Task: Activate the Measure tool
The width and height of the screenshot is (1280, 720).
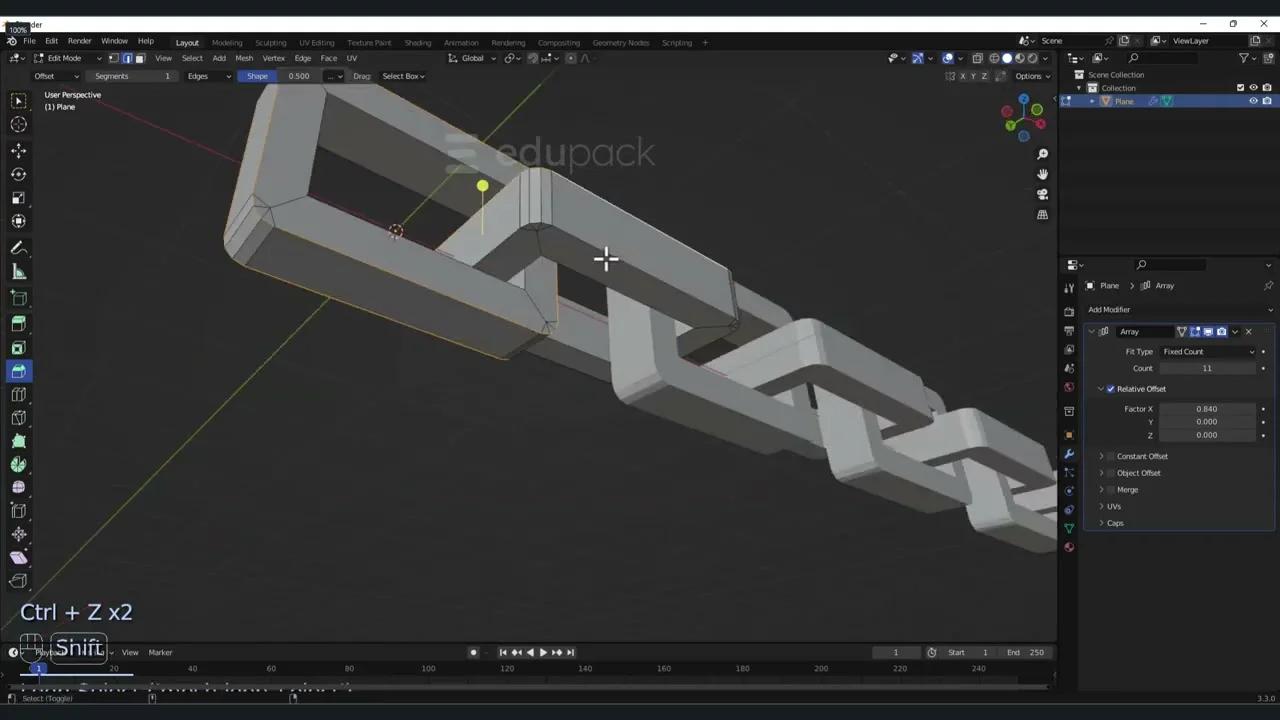Action: pos(18,271)
